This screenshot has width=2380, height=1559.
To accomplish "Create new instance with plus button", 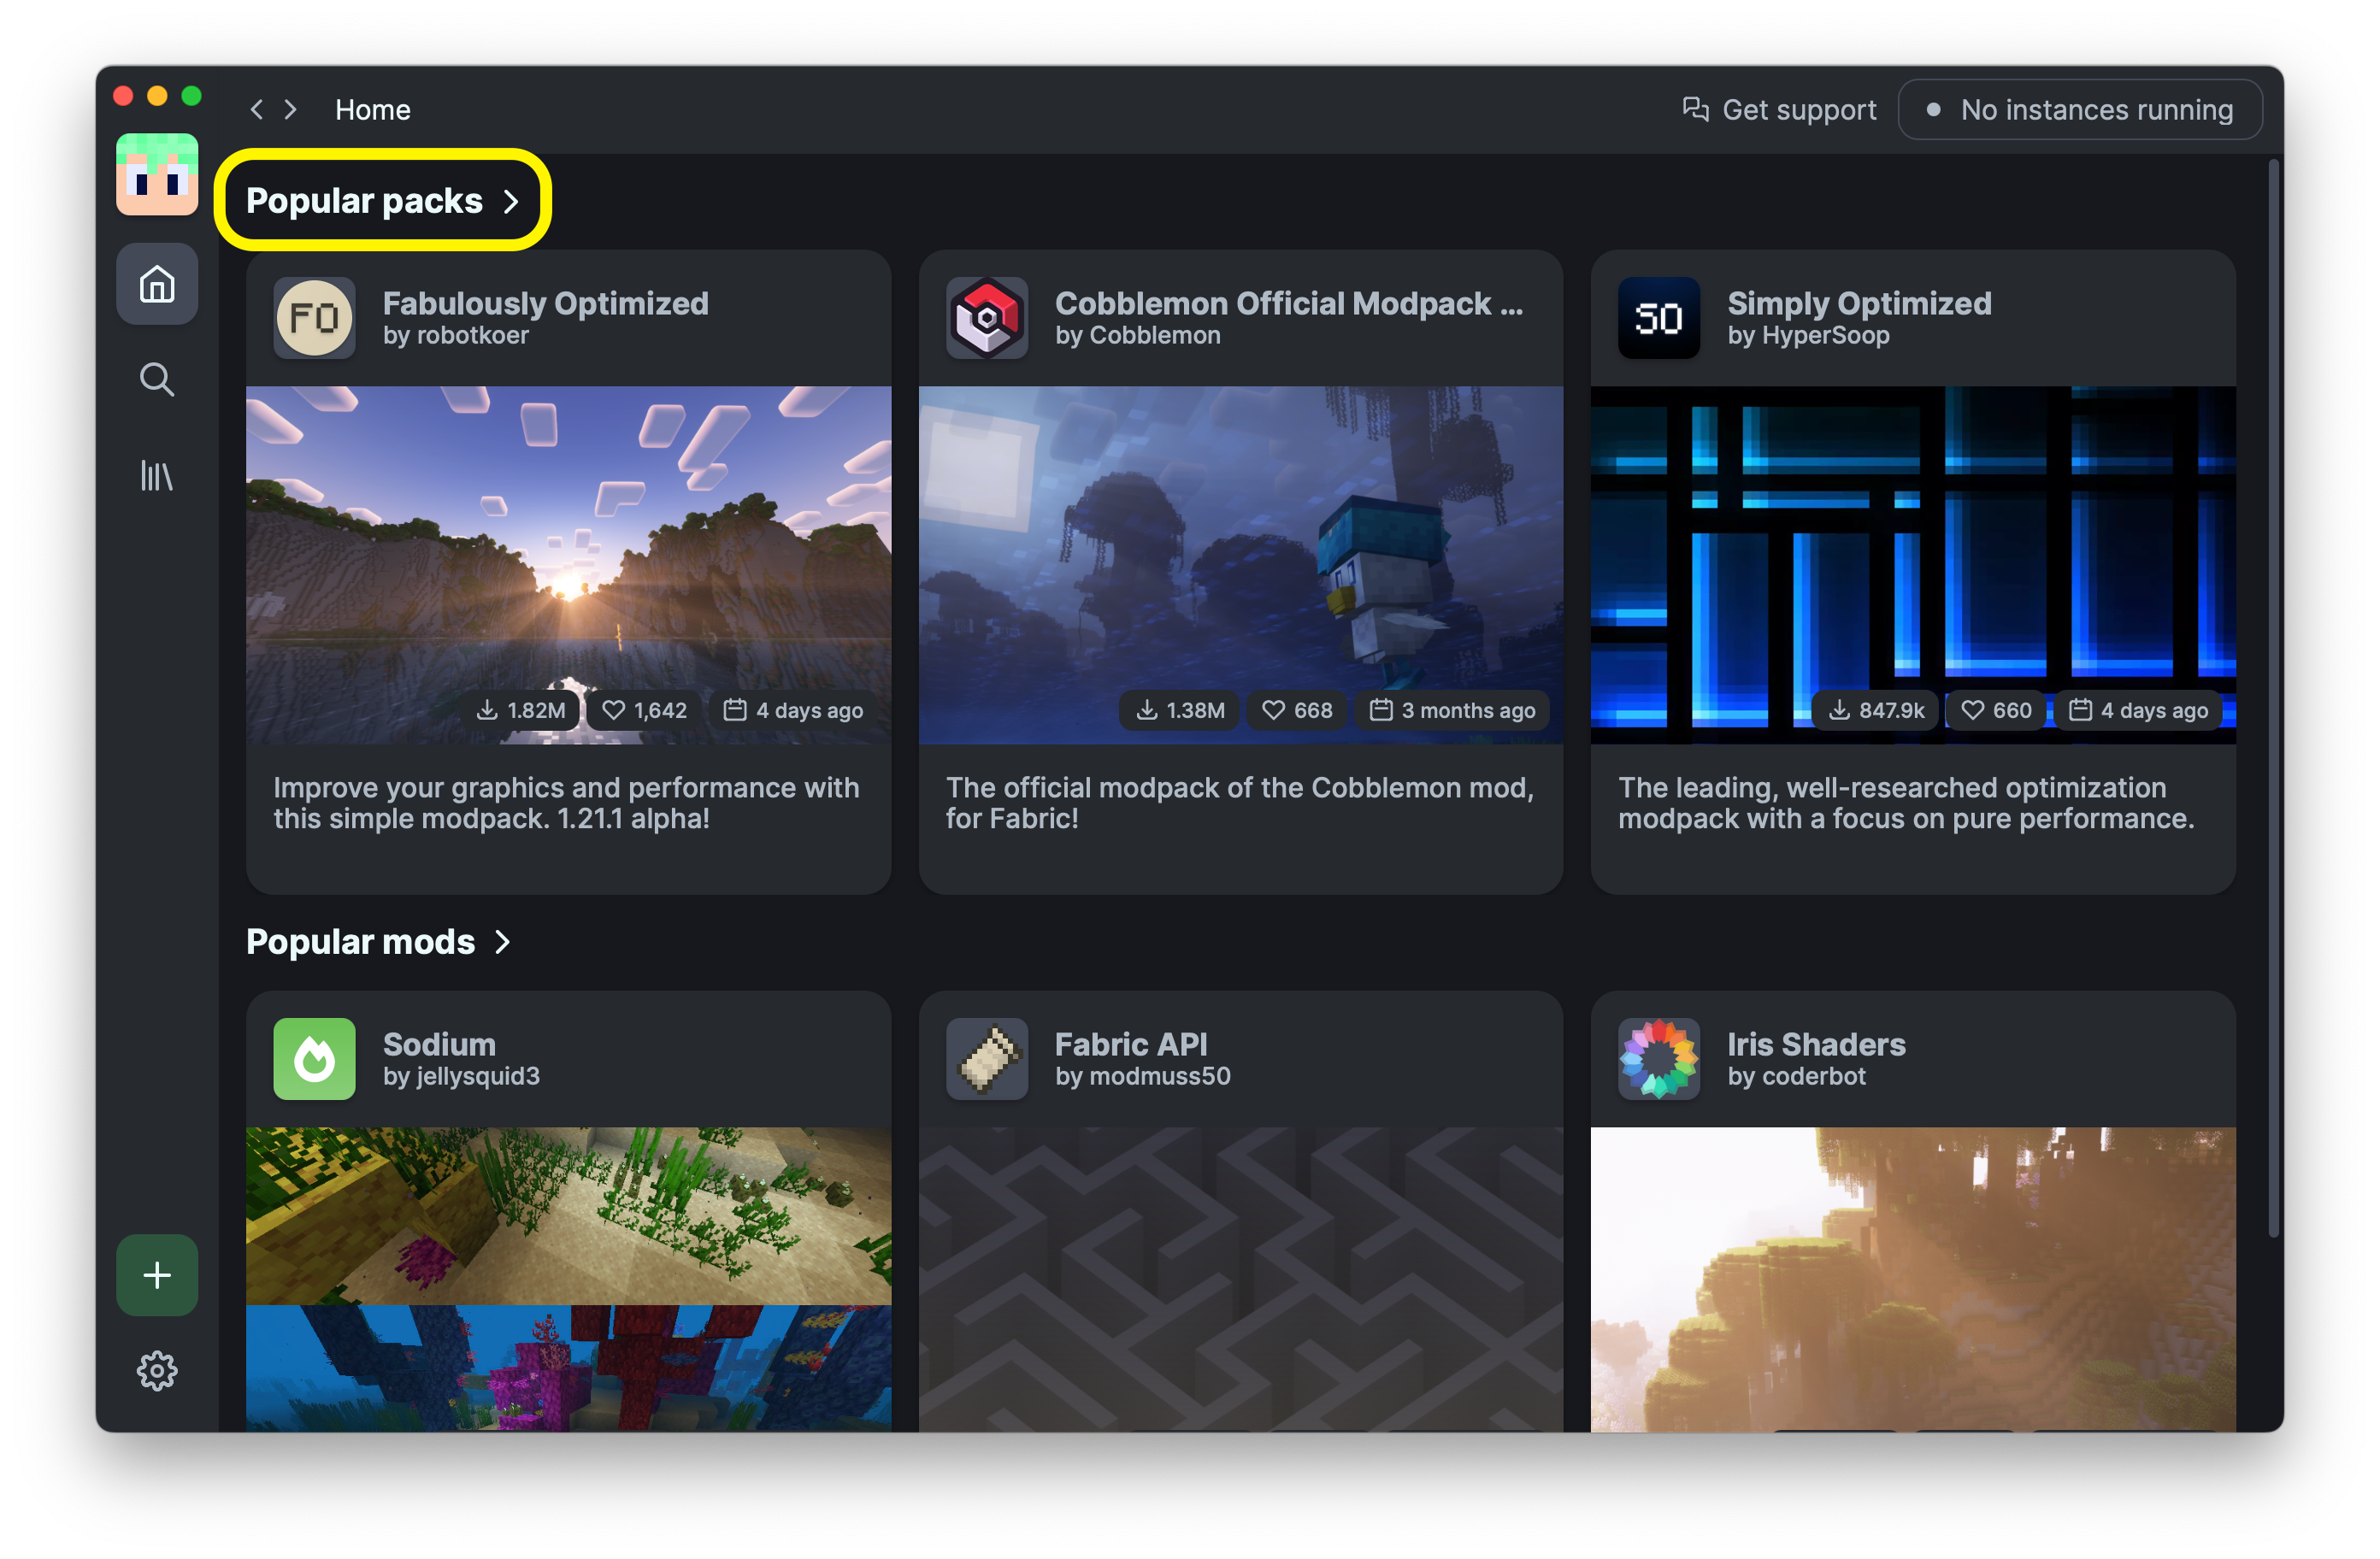I will (157, 1275).
